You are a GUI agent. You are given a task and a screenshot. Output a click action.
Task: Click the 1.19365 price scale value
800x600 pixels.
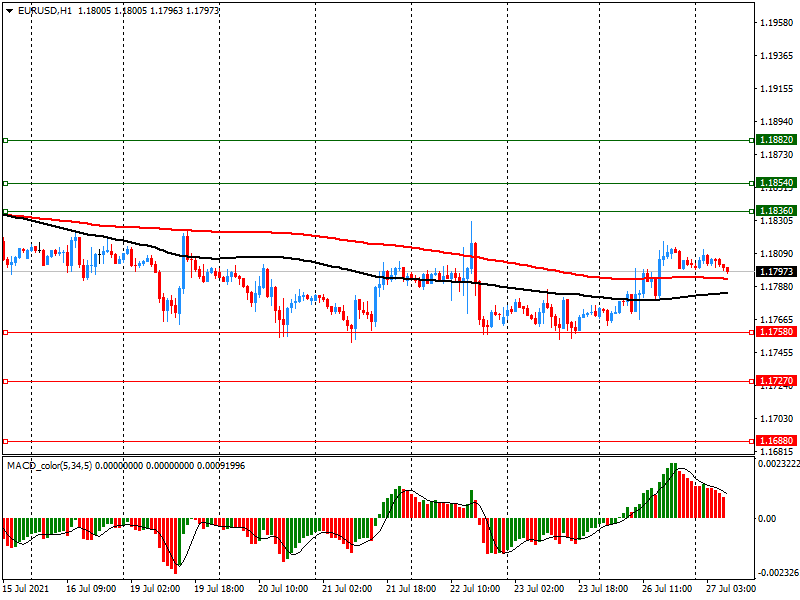777,56
